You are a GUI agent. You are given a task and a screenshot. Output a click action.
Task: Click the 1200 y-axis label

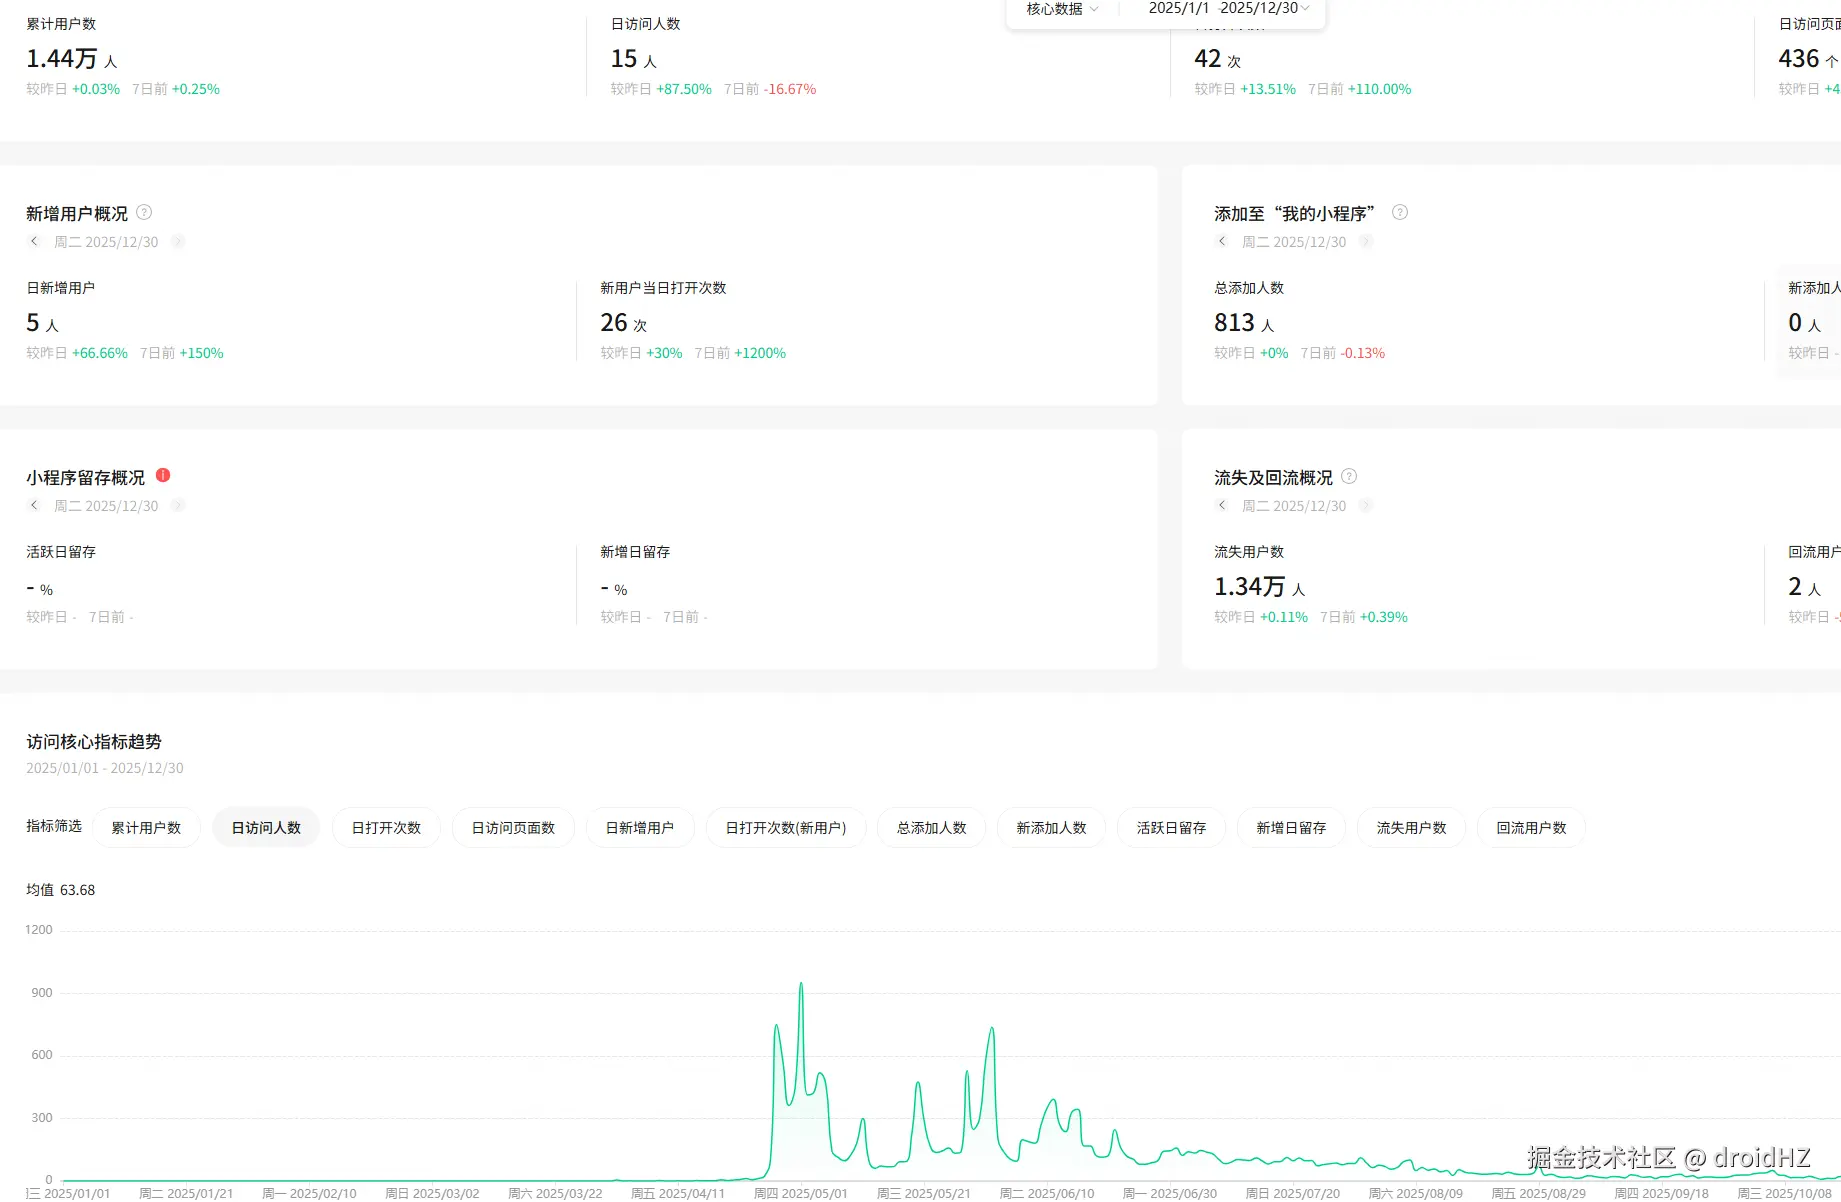point(39,930)
